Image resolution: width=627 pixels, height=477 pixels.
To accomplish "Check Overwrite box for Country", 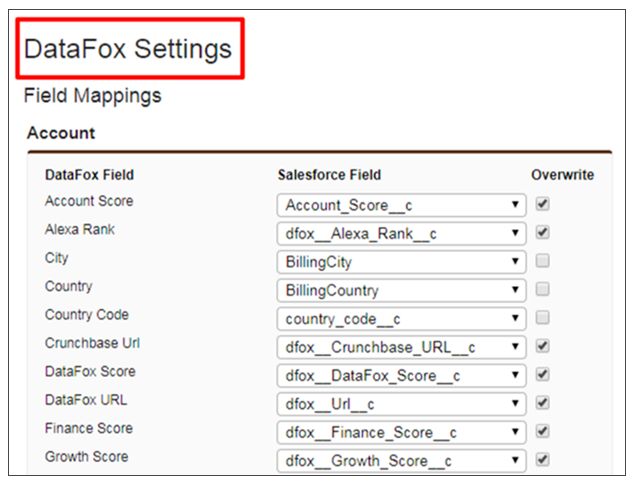I will (x=542, y=290).
